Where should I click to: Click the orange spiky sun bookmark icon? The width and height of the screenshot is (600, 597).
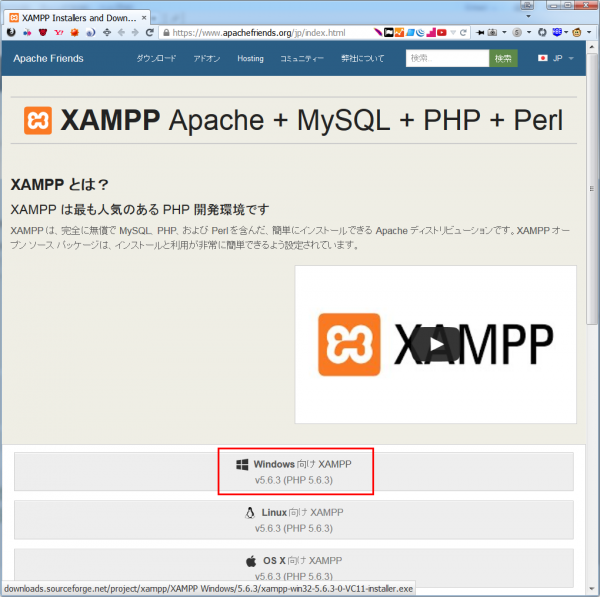[x=75, y=33]
